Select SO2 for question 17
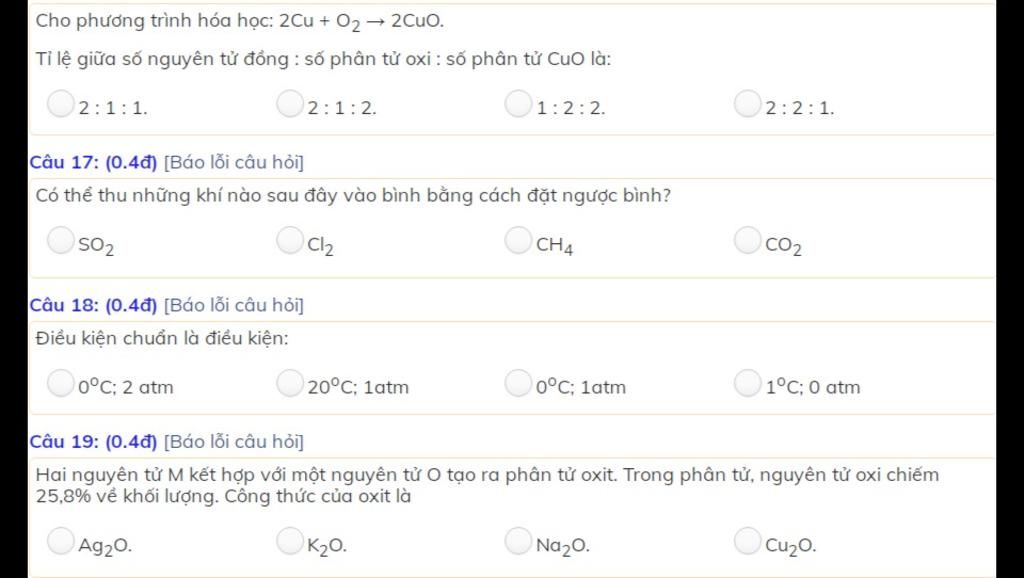Screen dimensions: 1024x578 (60, 240)
